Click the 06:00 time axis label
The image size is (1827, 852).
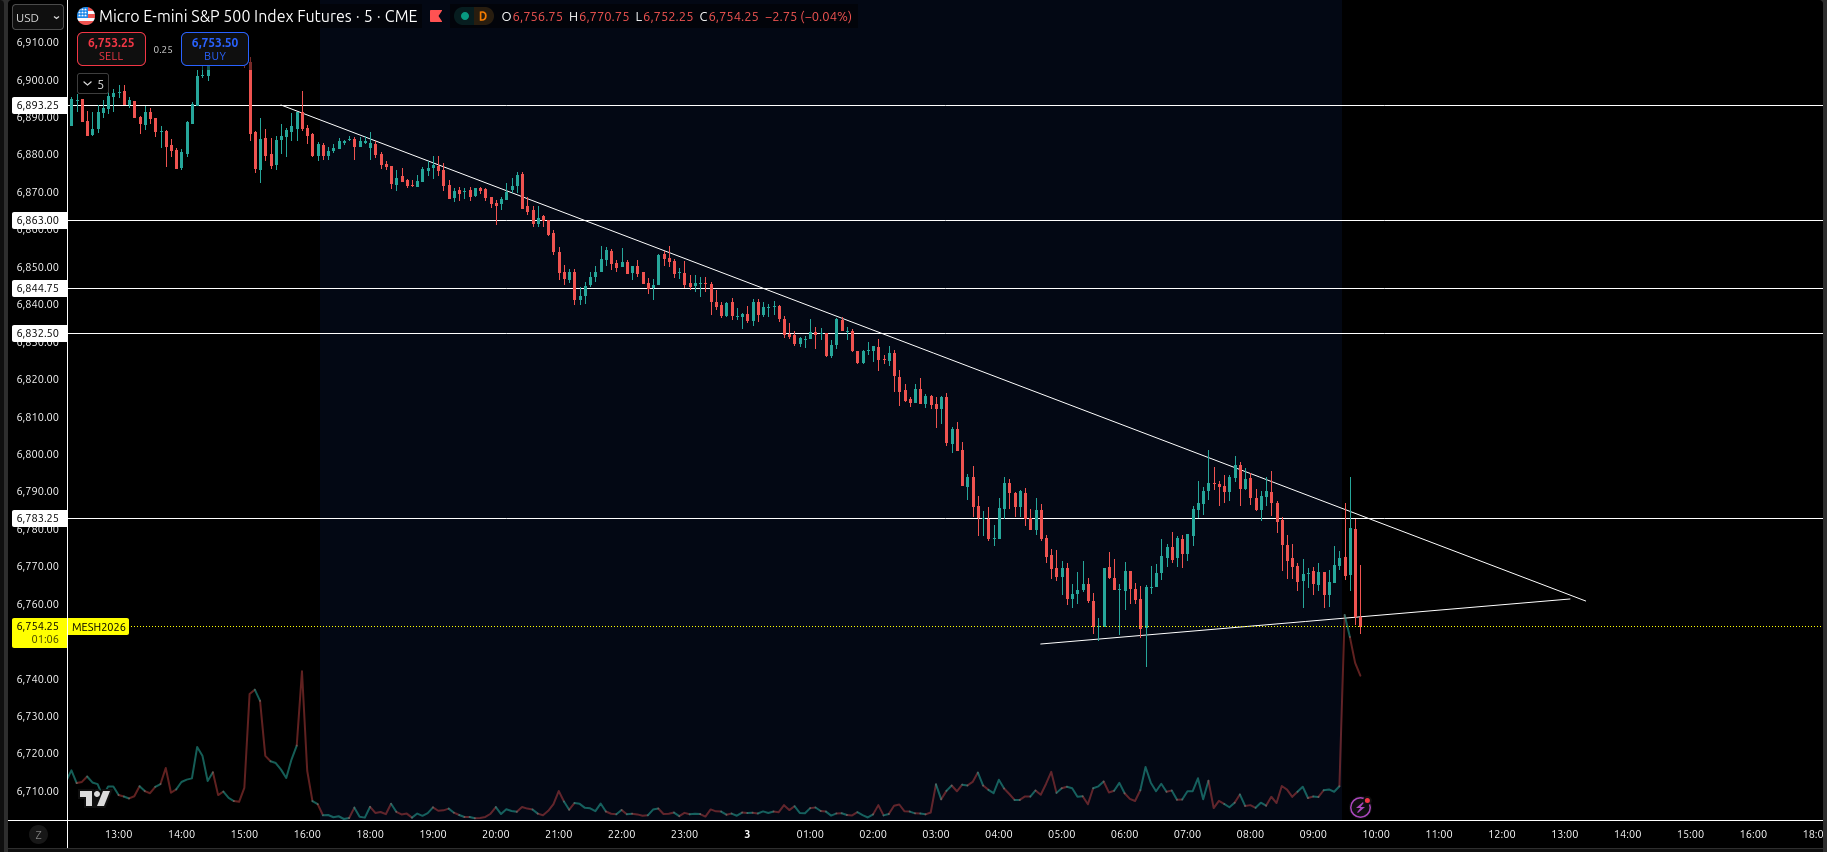1125,834
